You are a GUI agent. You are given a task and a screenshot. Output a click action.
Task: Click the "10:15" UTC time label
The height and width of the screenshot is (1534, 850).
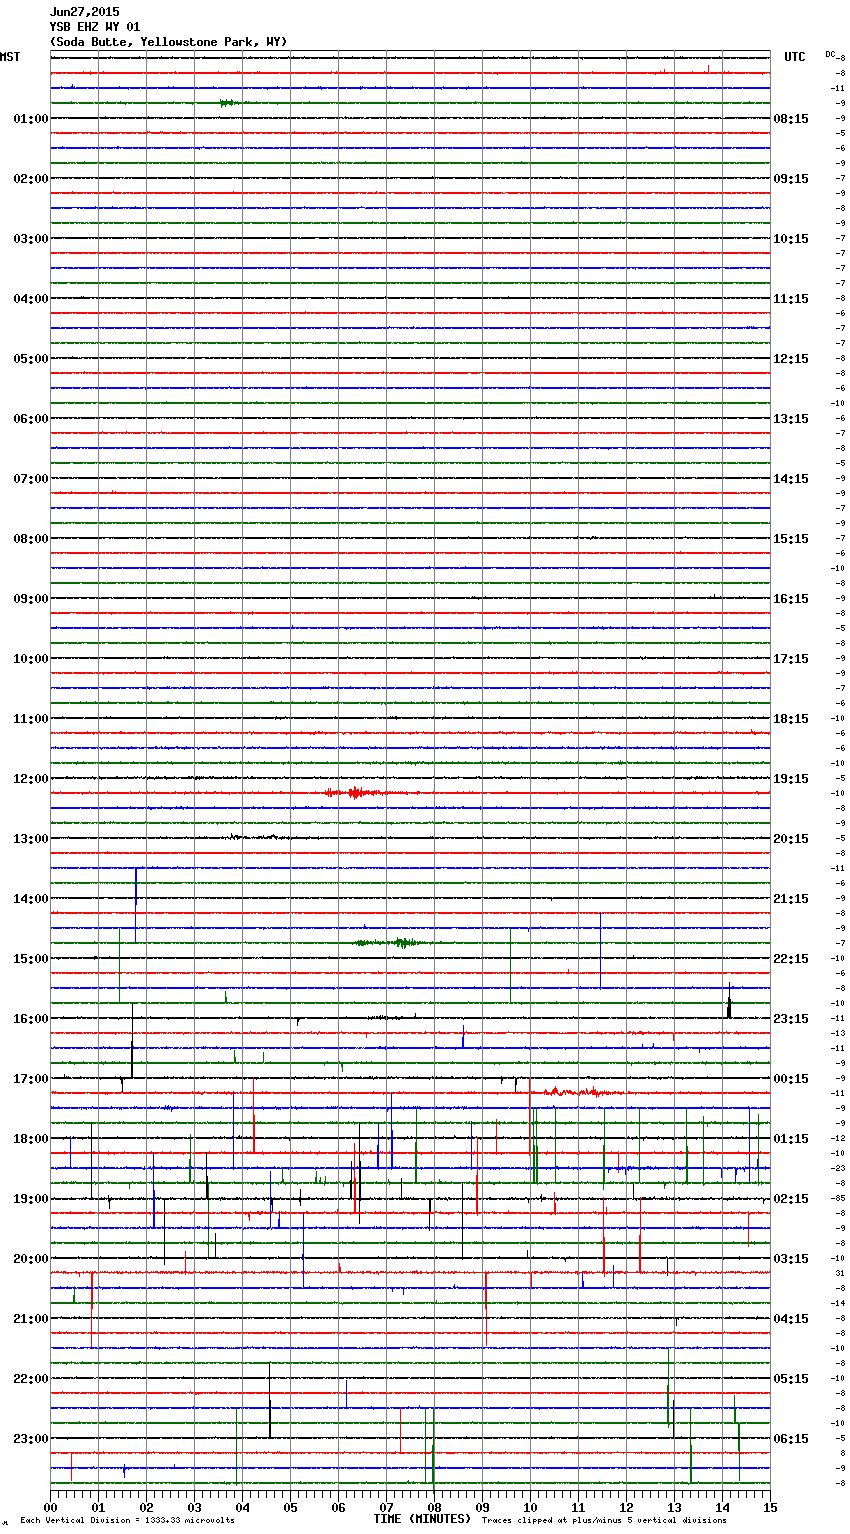(791, 239)
